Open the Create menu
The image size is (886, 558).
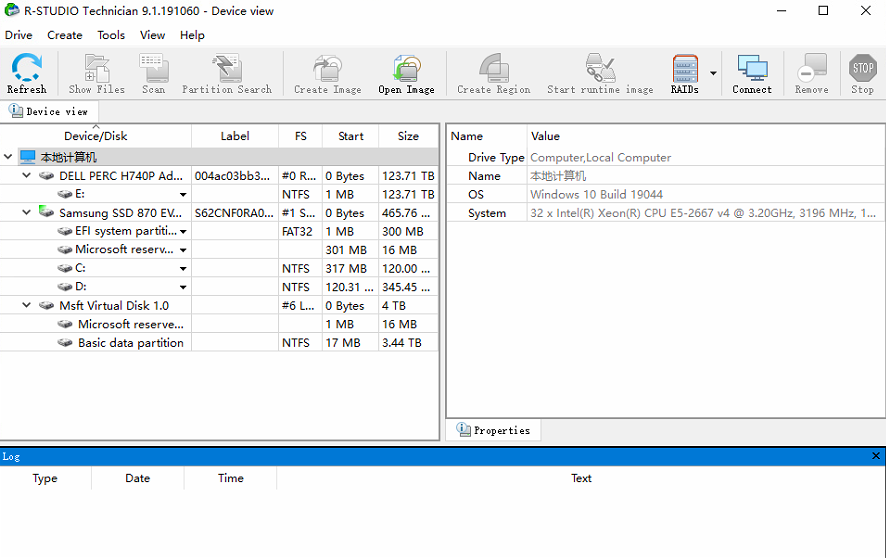click(x=65, y=35)
